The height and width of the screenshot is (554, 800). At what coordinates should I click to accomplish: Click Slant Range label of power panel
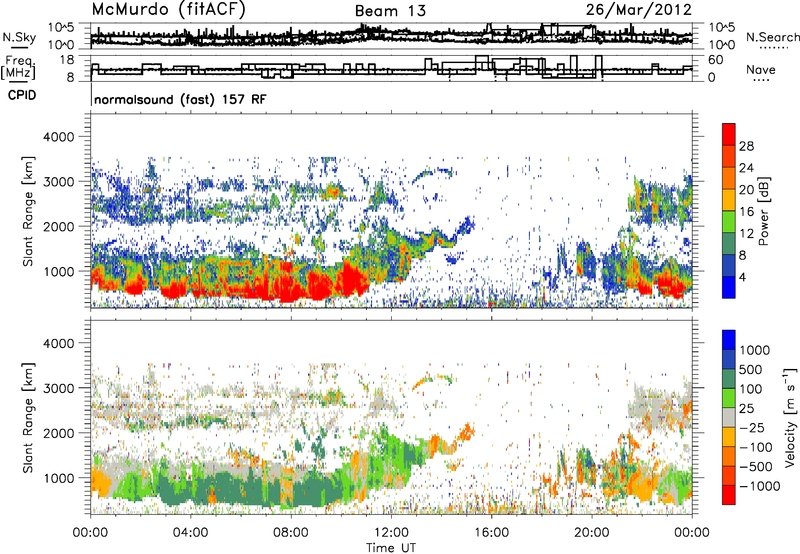click(28, 211)
